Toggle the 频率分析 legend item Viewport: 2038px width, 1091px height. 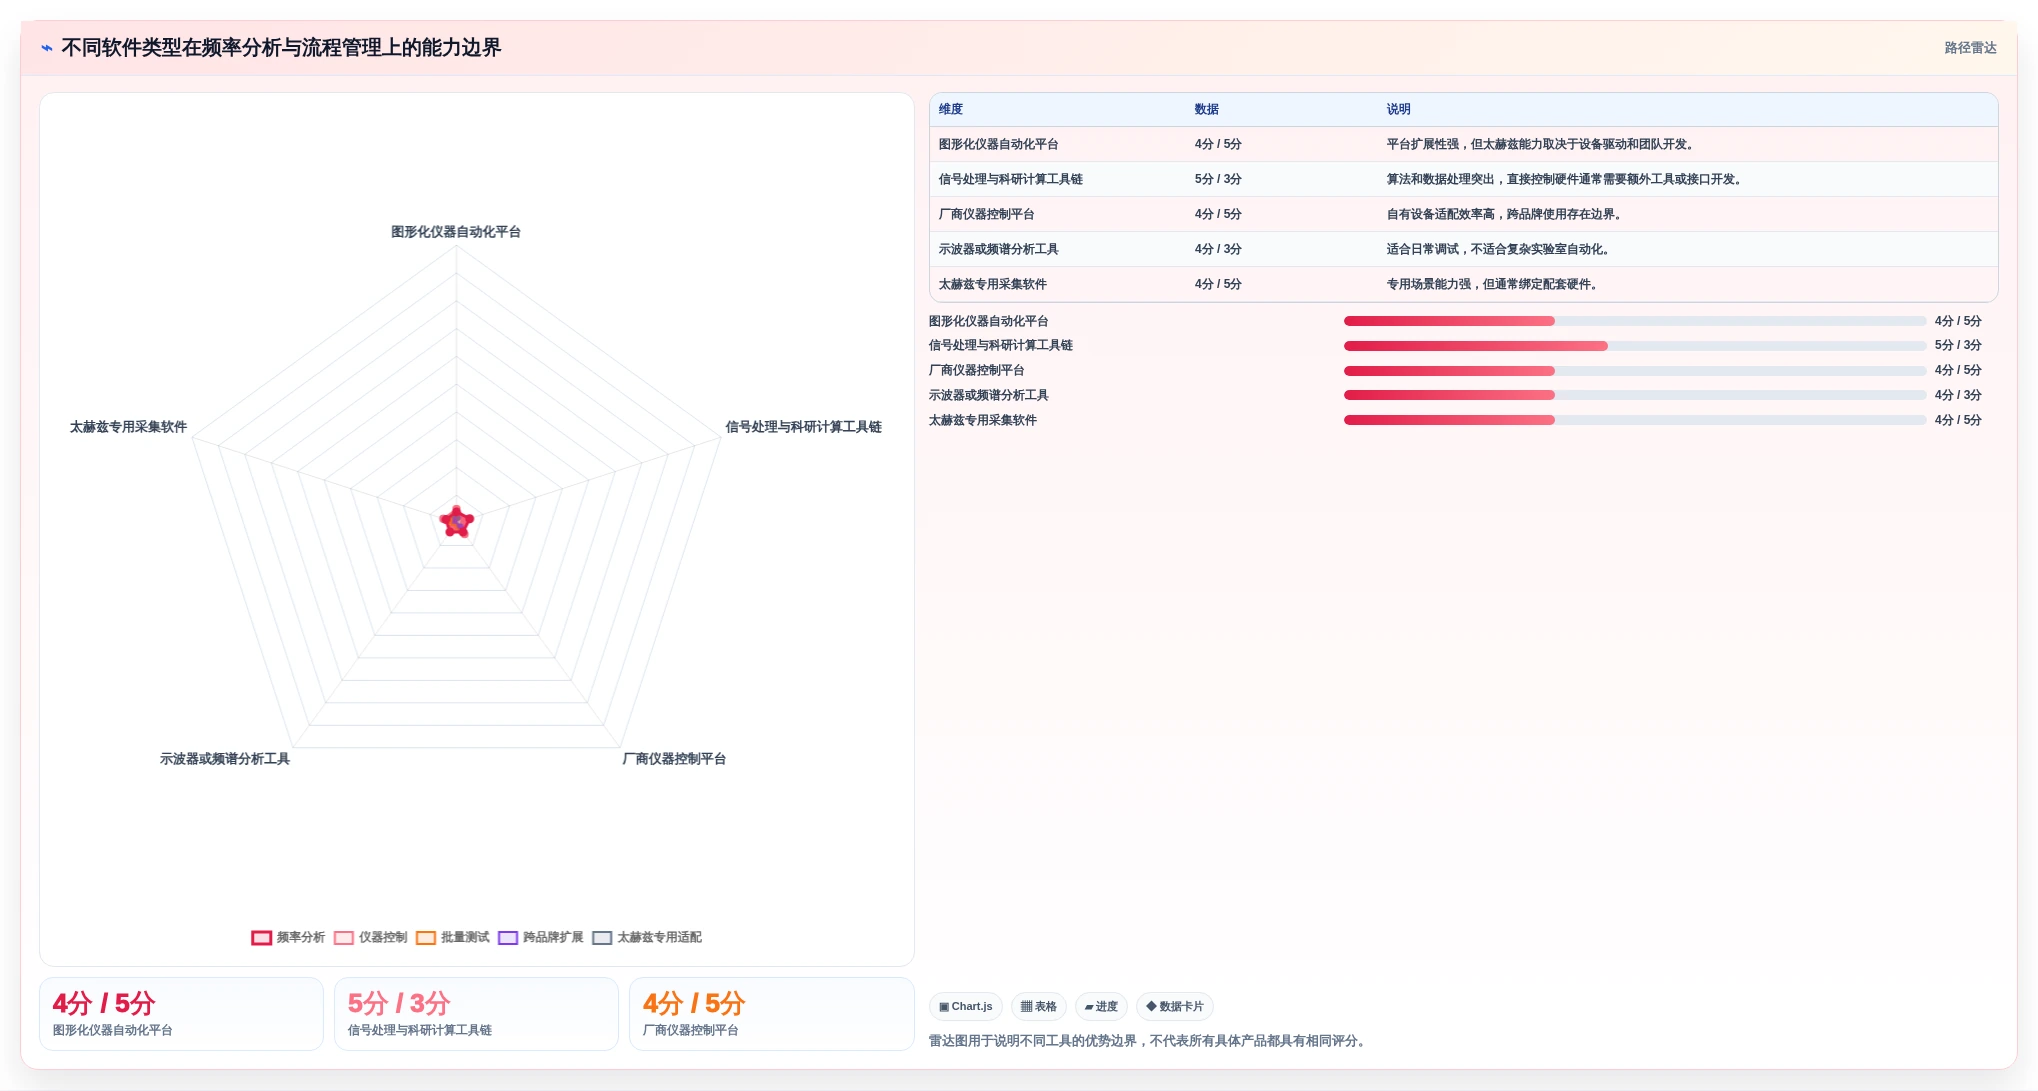pos(288,937)
